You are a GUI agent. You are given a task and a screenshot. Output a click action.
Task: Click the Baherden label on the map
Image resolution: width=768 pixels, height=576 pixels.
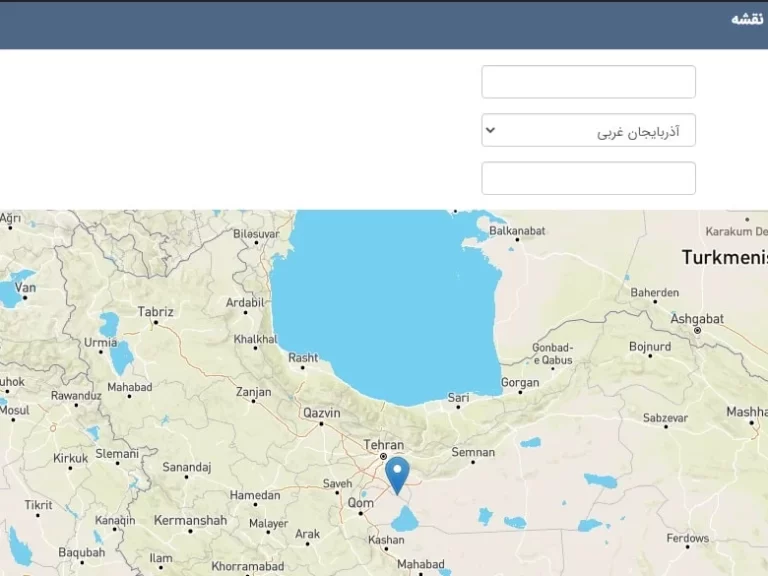pyautogui.click(x=655, y=293)
